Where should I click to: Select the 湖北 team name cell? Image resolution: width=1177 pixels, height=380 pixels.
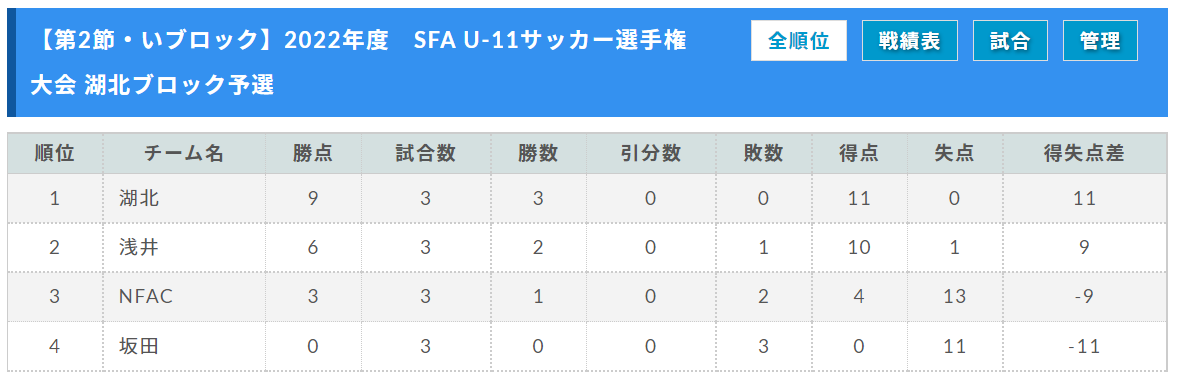(184, 198)
